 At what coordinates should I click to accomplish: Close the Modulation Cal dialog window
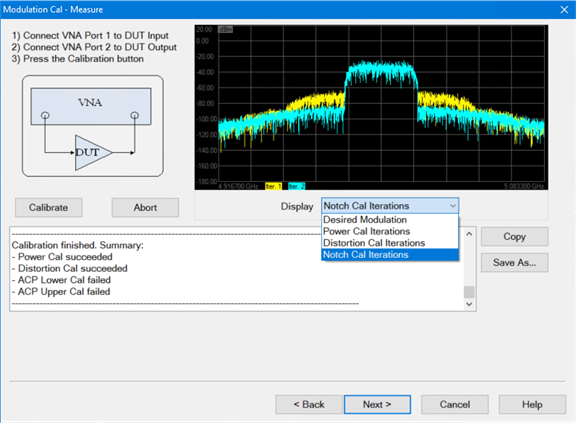564,10
